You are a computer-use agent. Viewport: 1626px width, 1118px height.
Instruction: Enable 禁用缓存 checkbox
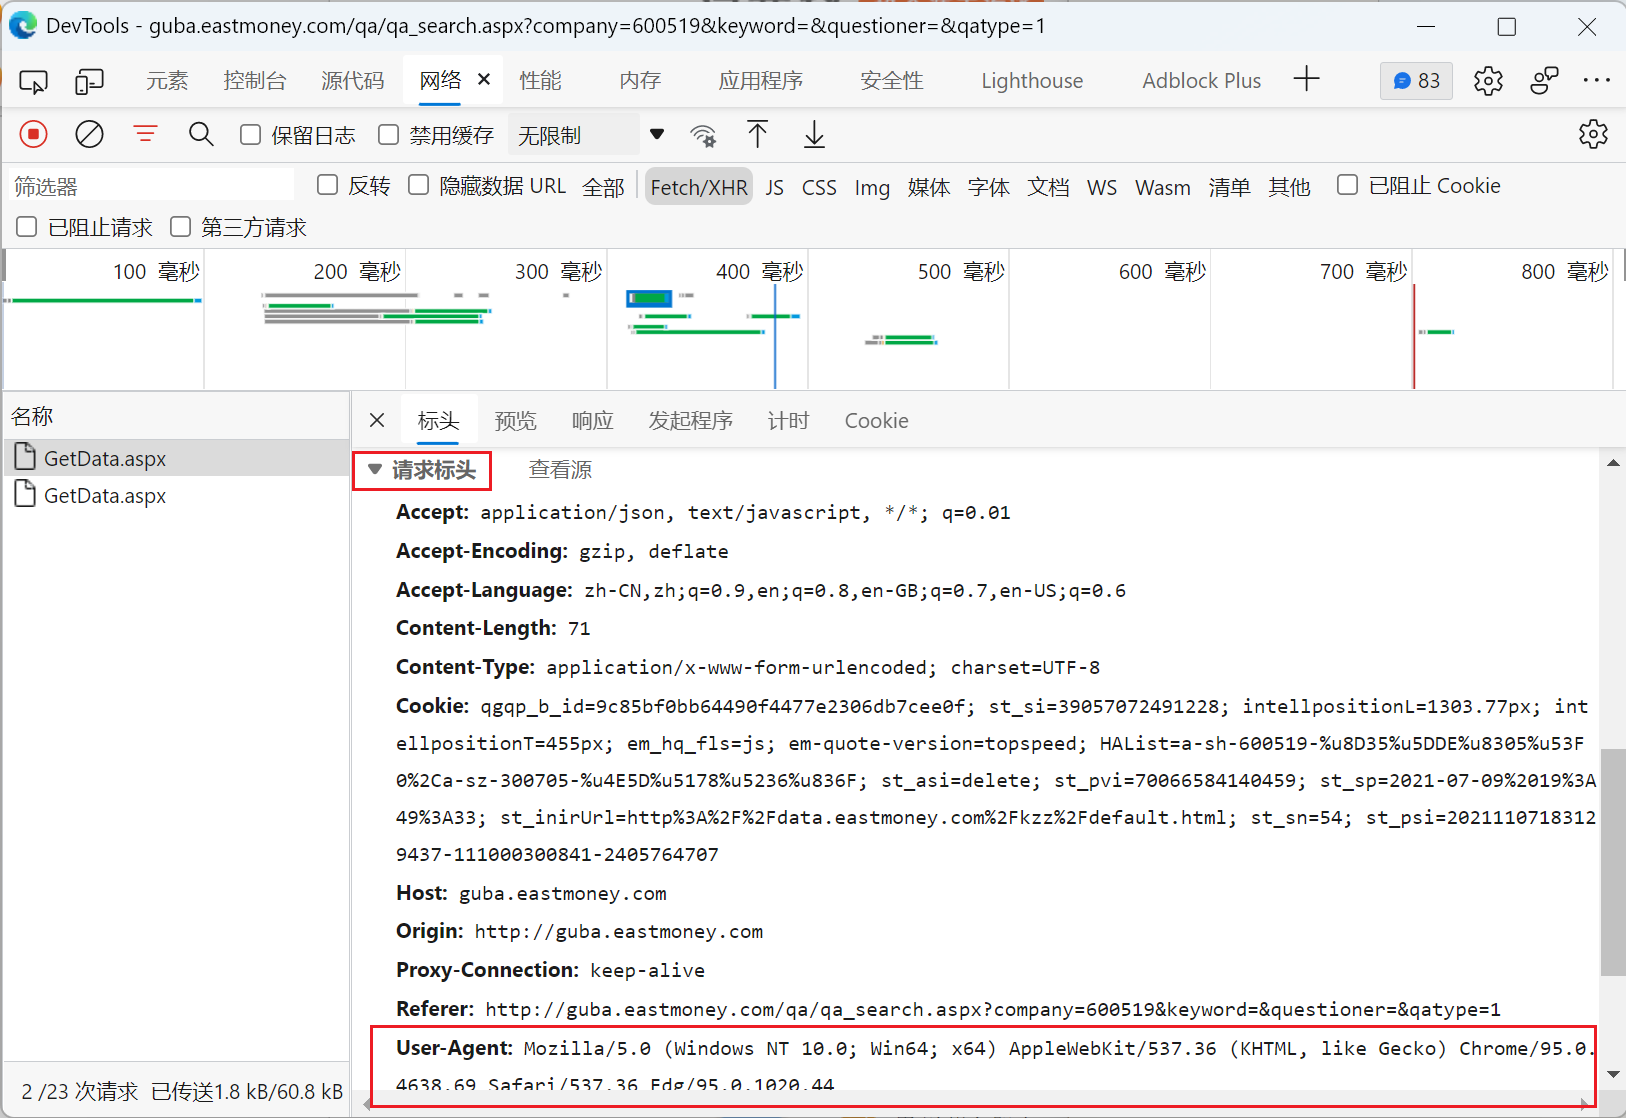coord(389,135)
